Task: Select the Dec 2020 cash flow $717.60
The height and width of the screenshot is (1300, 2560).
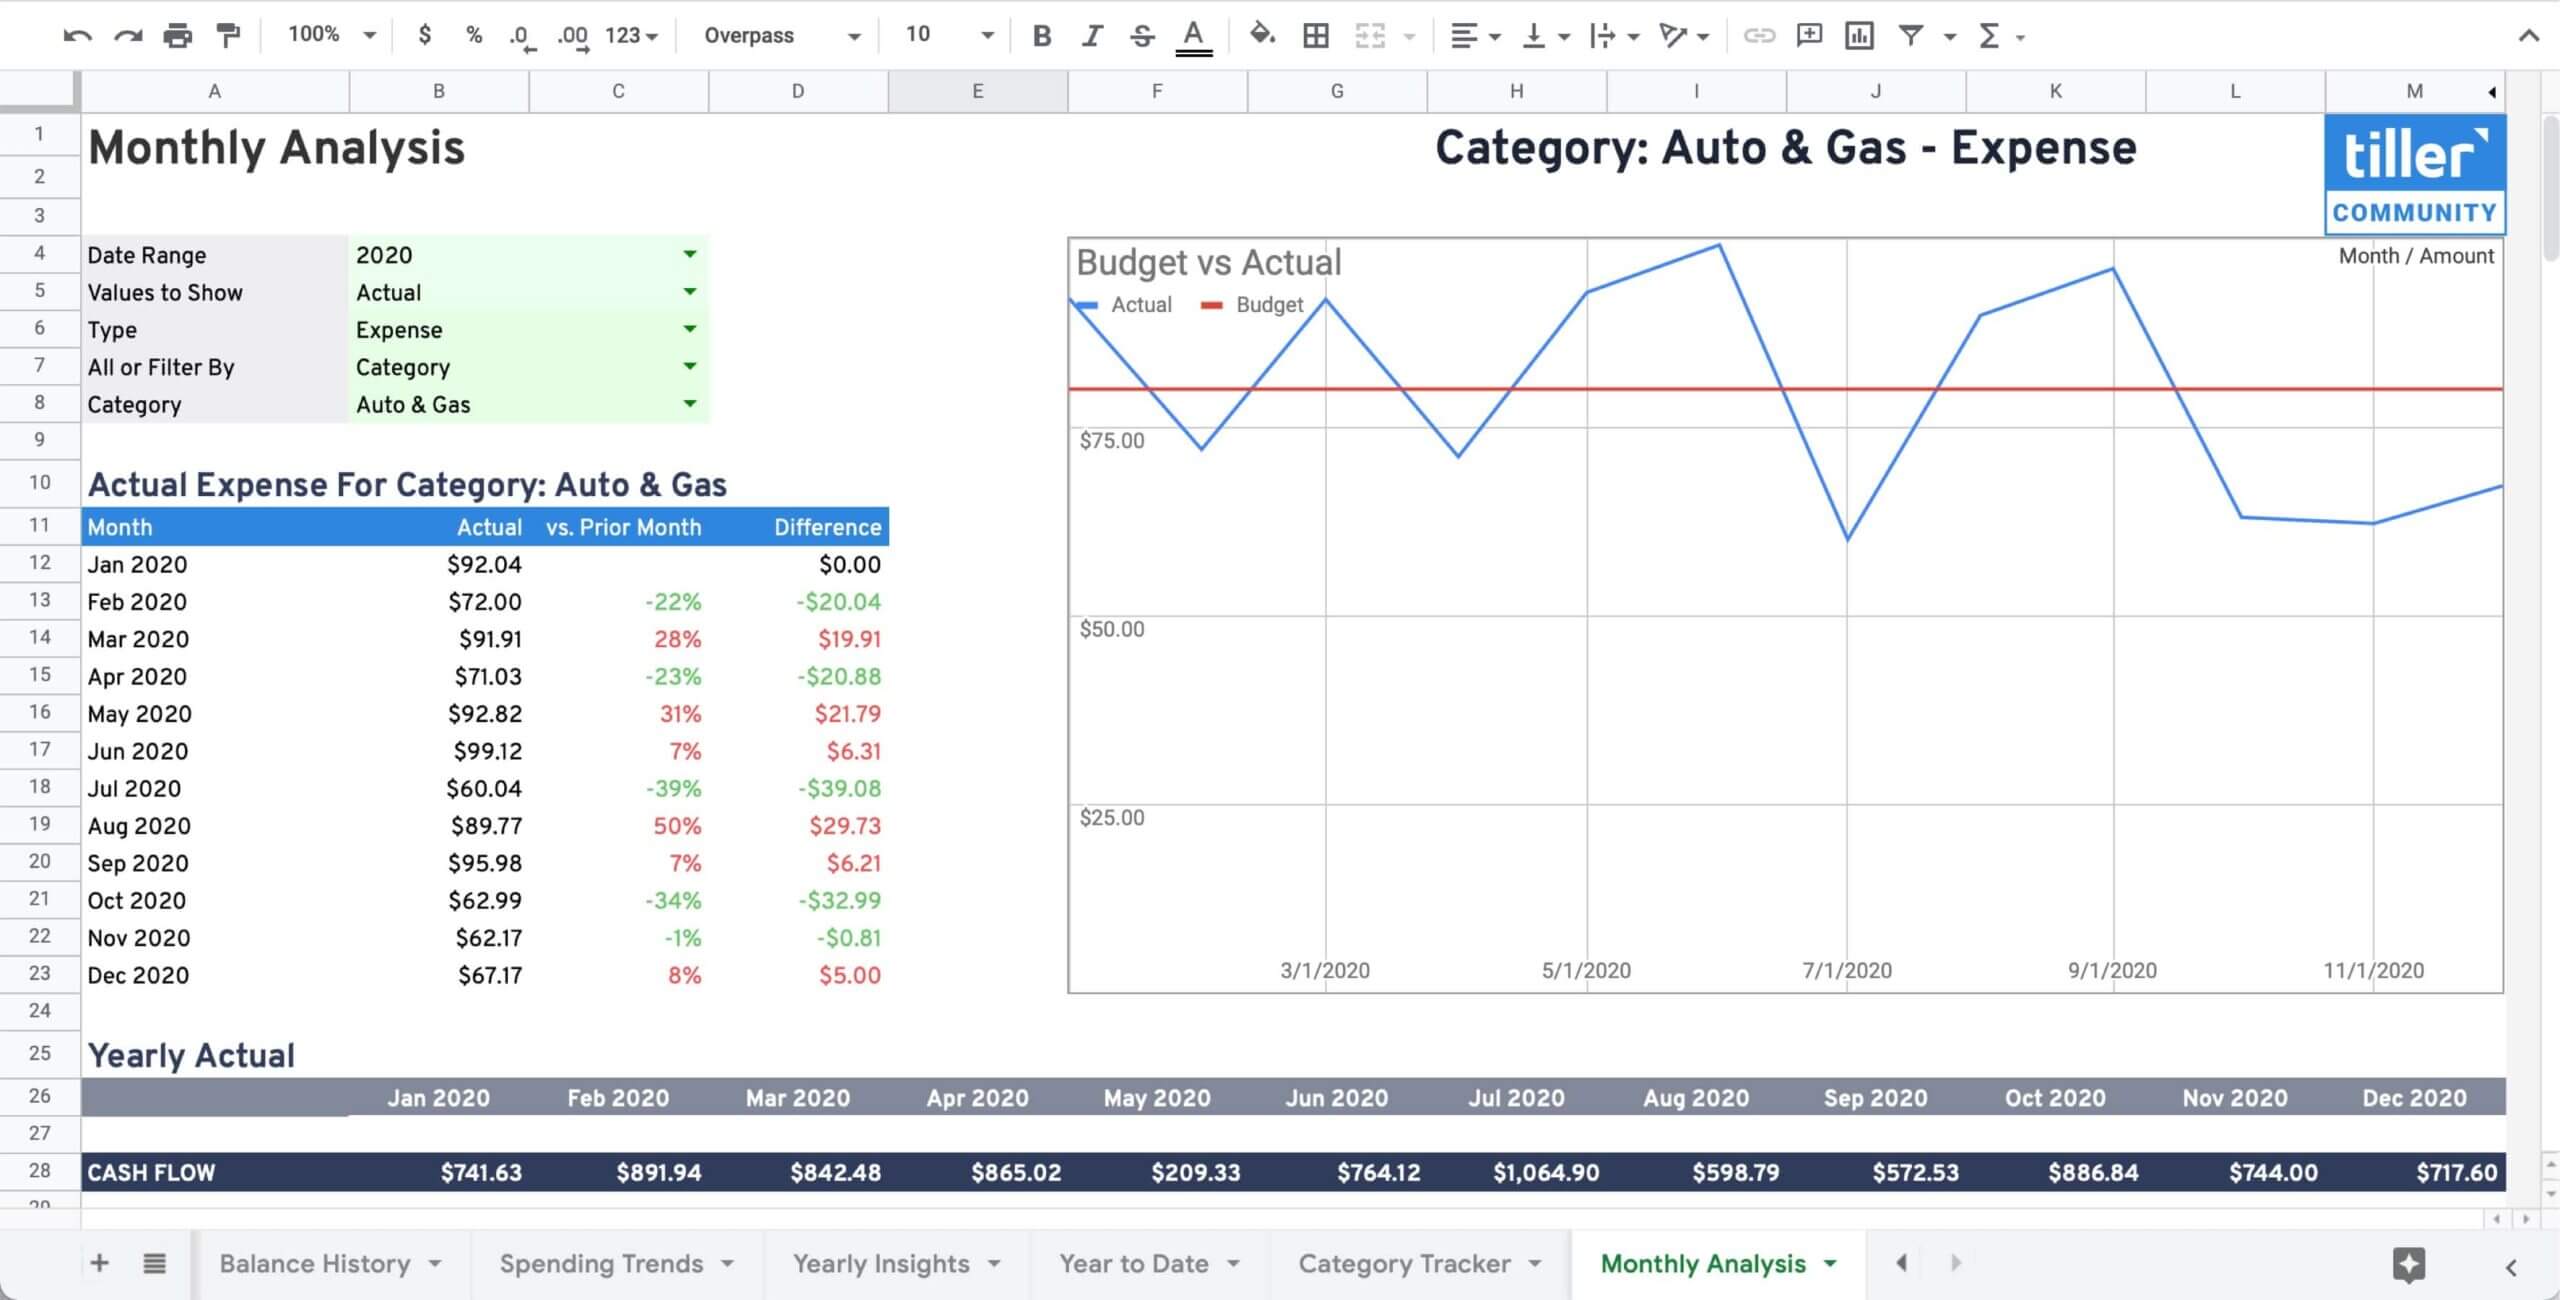Action: click(2415, 1172)
